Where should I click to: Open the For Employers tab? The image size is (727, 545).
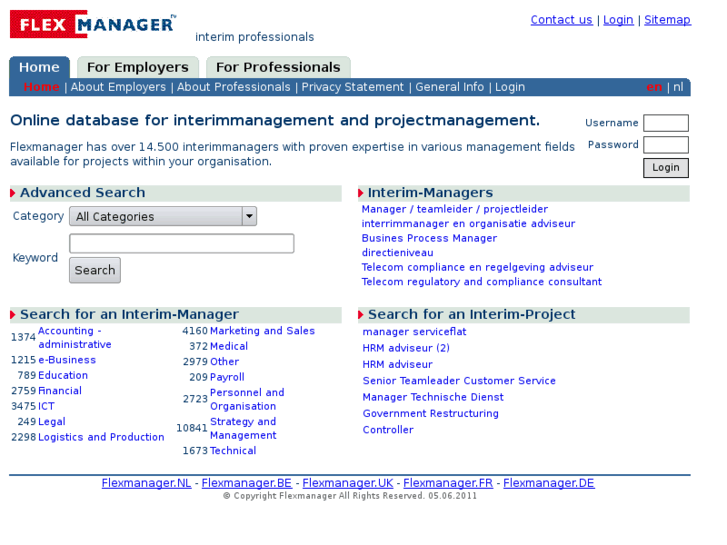click(x=138, y=67)
